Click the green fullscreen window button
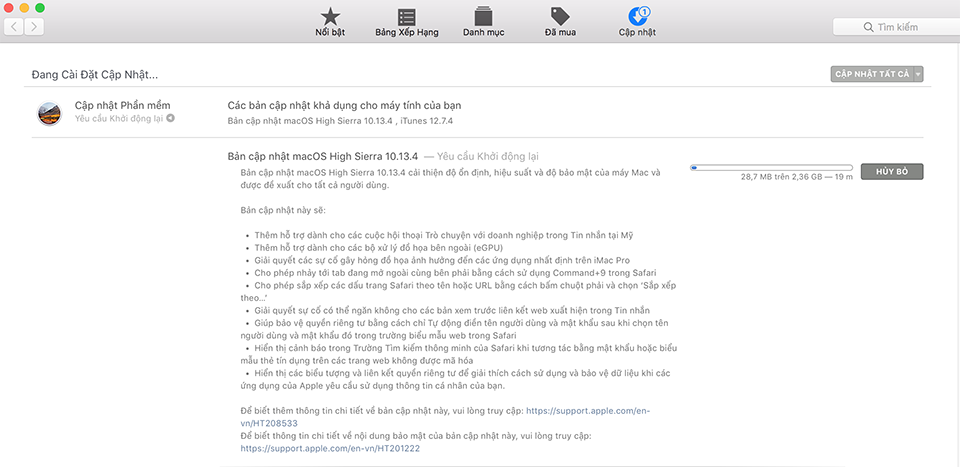The image size is (960, 467). click(40, 7)
